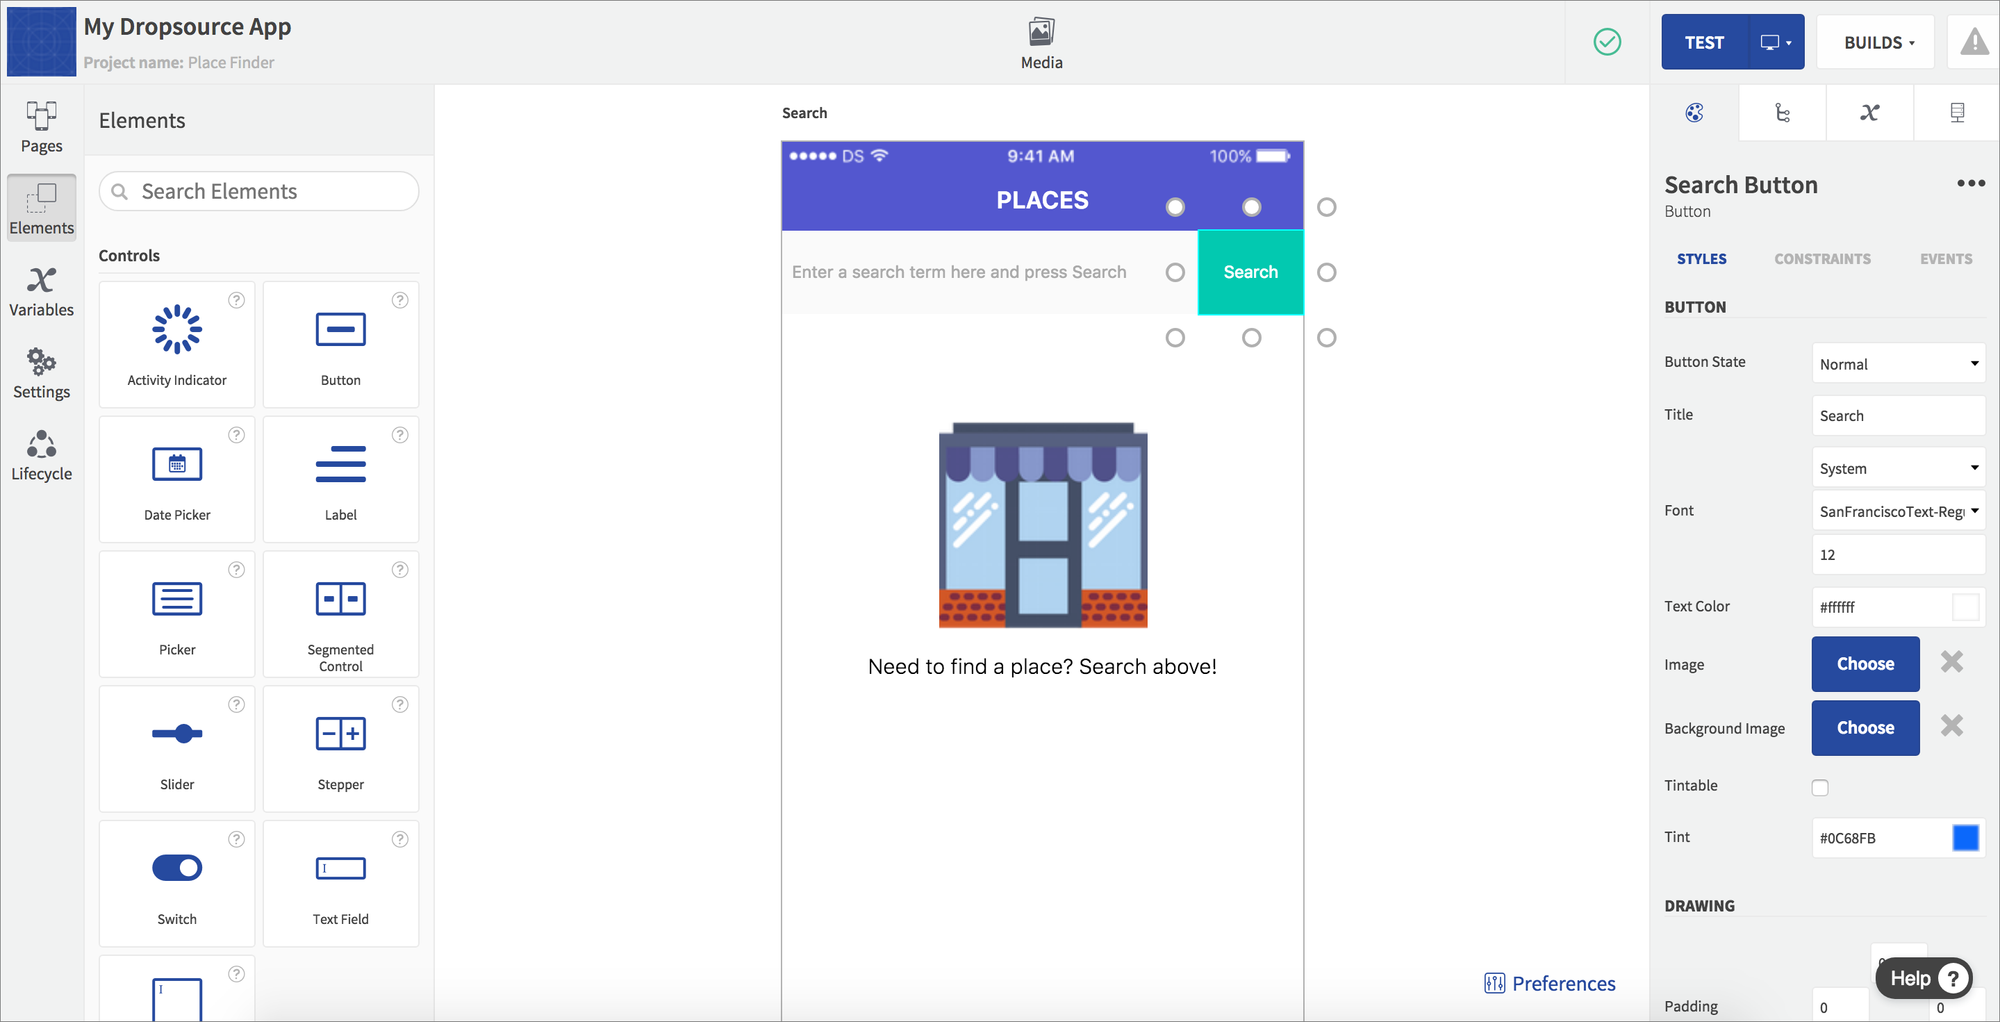2000x1022 pixels.
Task: Click the blue Tint color swatch
Action: click(1965, 838)
